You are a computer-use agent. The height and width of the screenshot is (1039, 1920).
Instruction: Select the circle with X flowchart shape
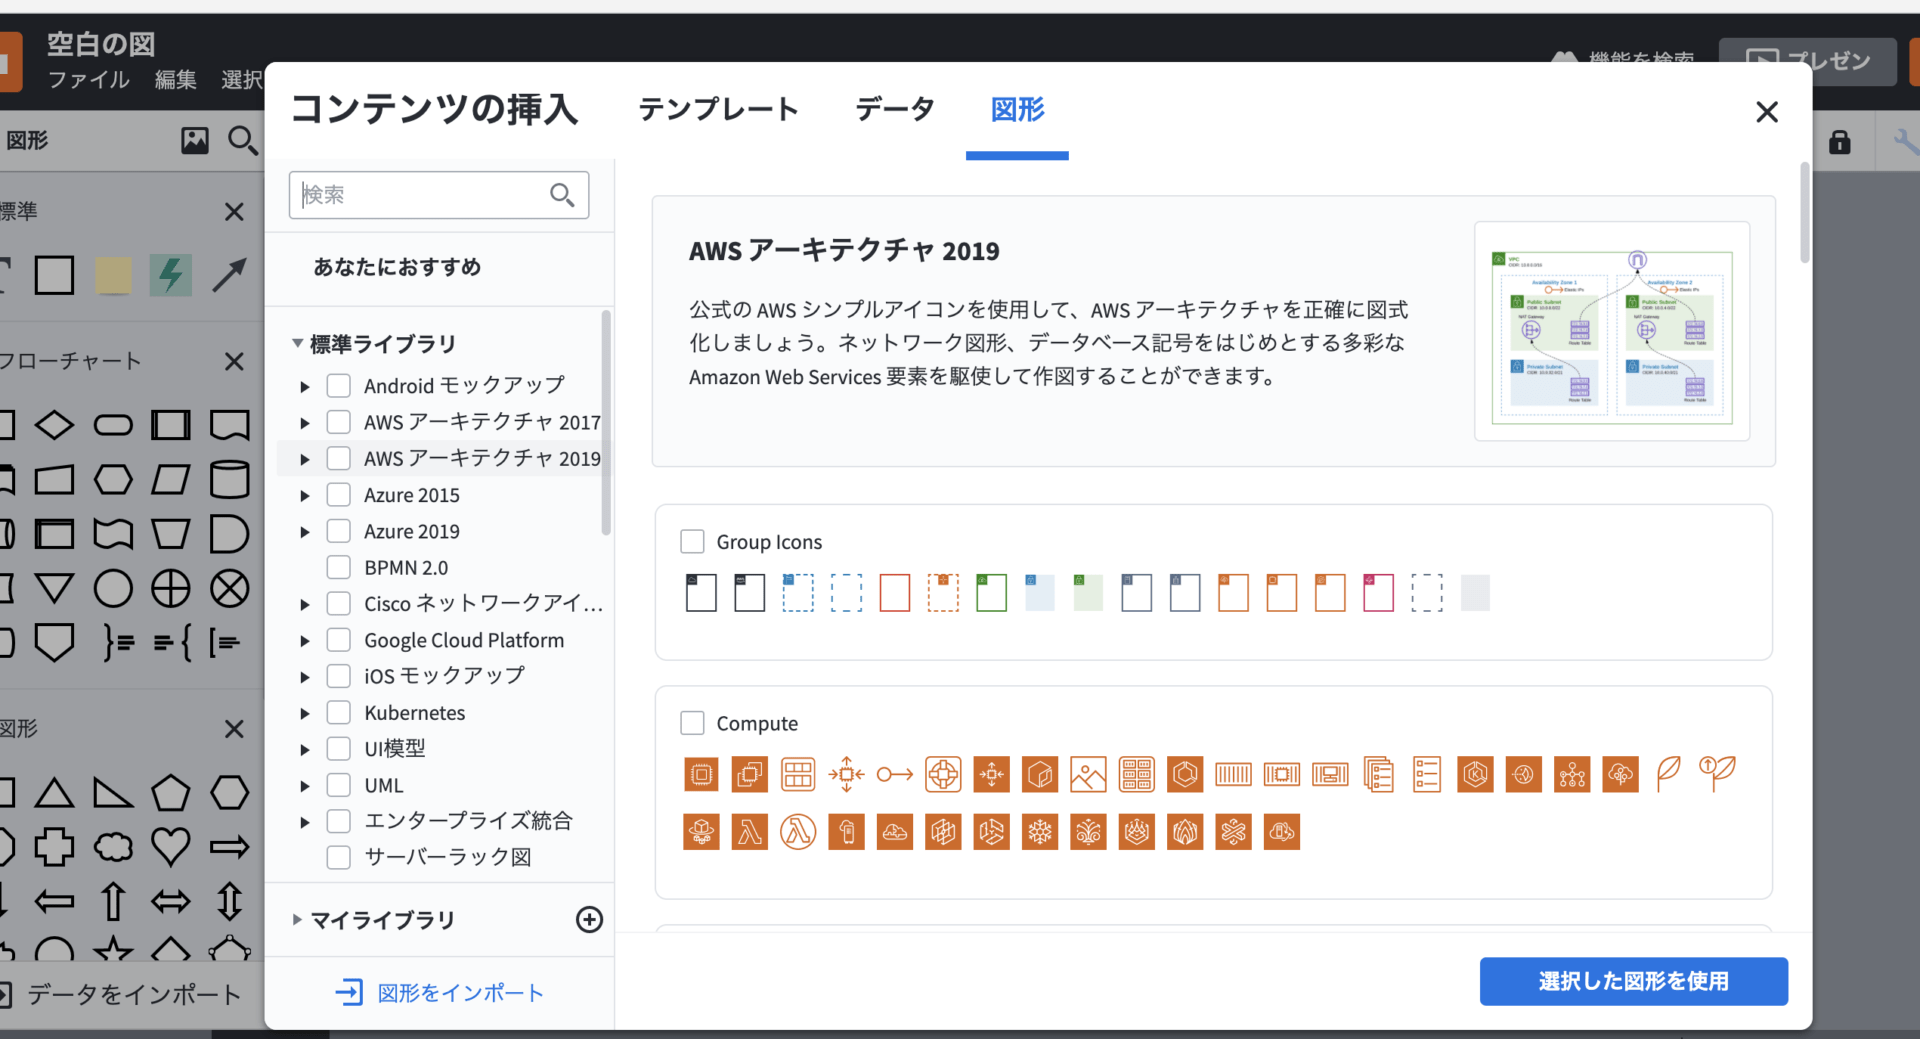click(229, 589)
